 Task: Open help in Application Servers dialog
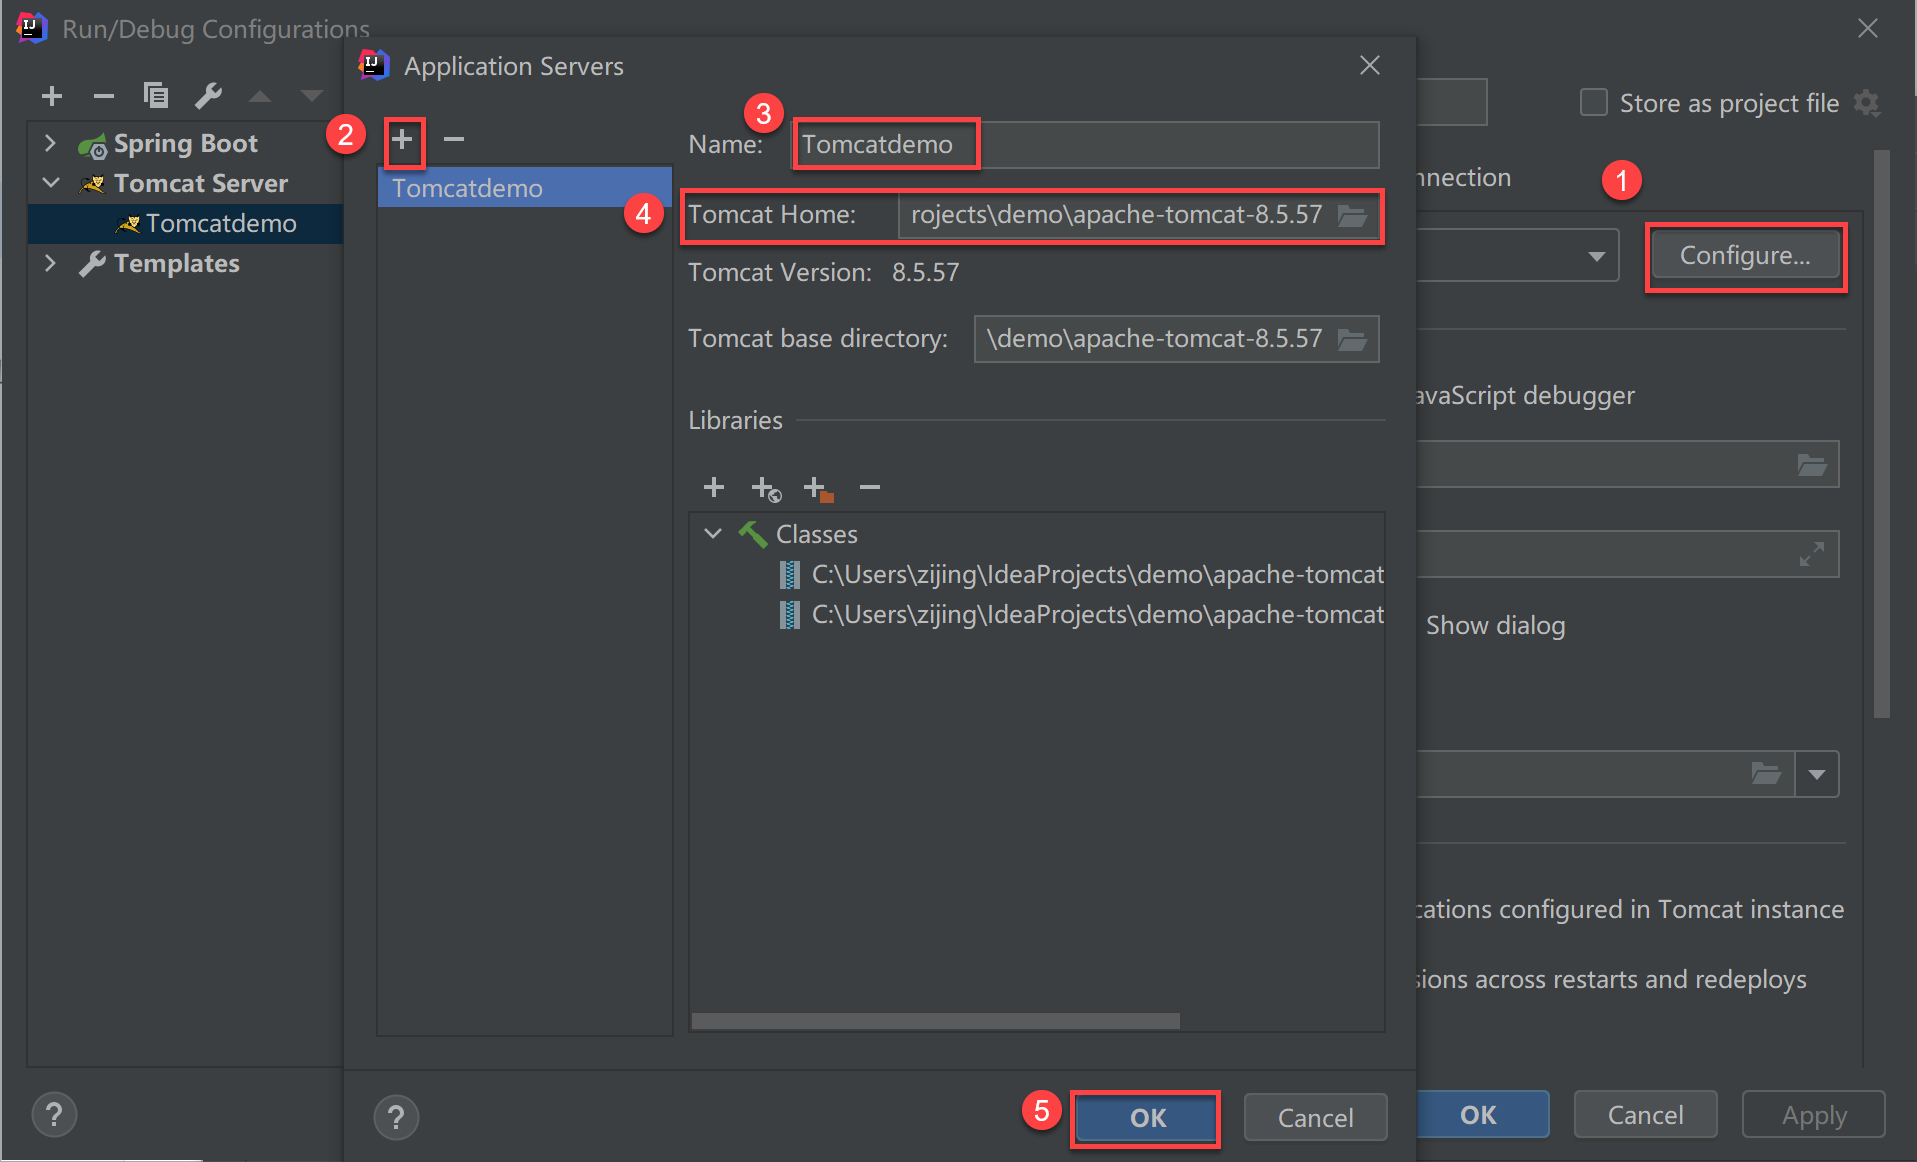click(x=396, y=1117)
